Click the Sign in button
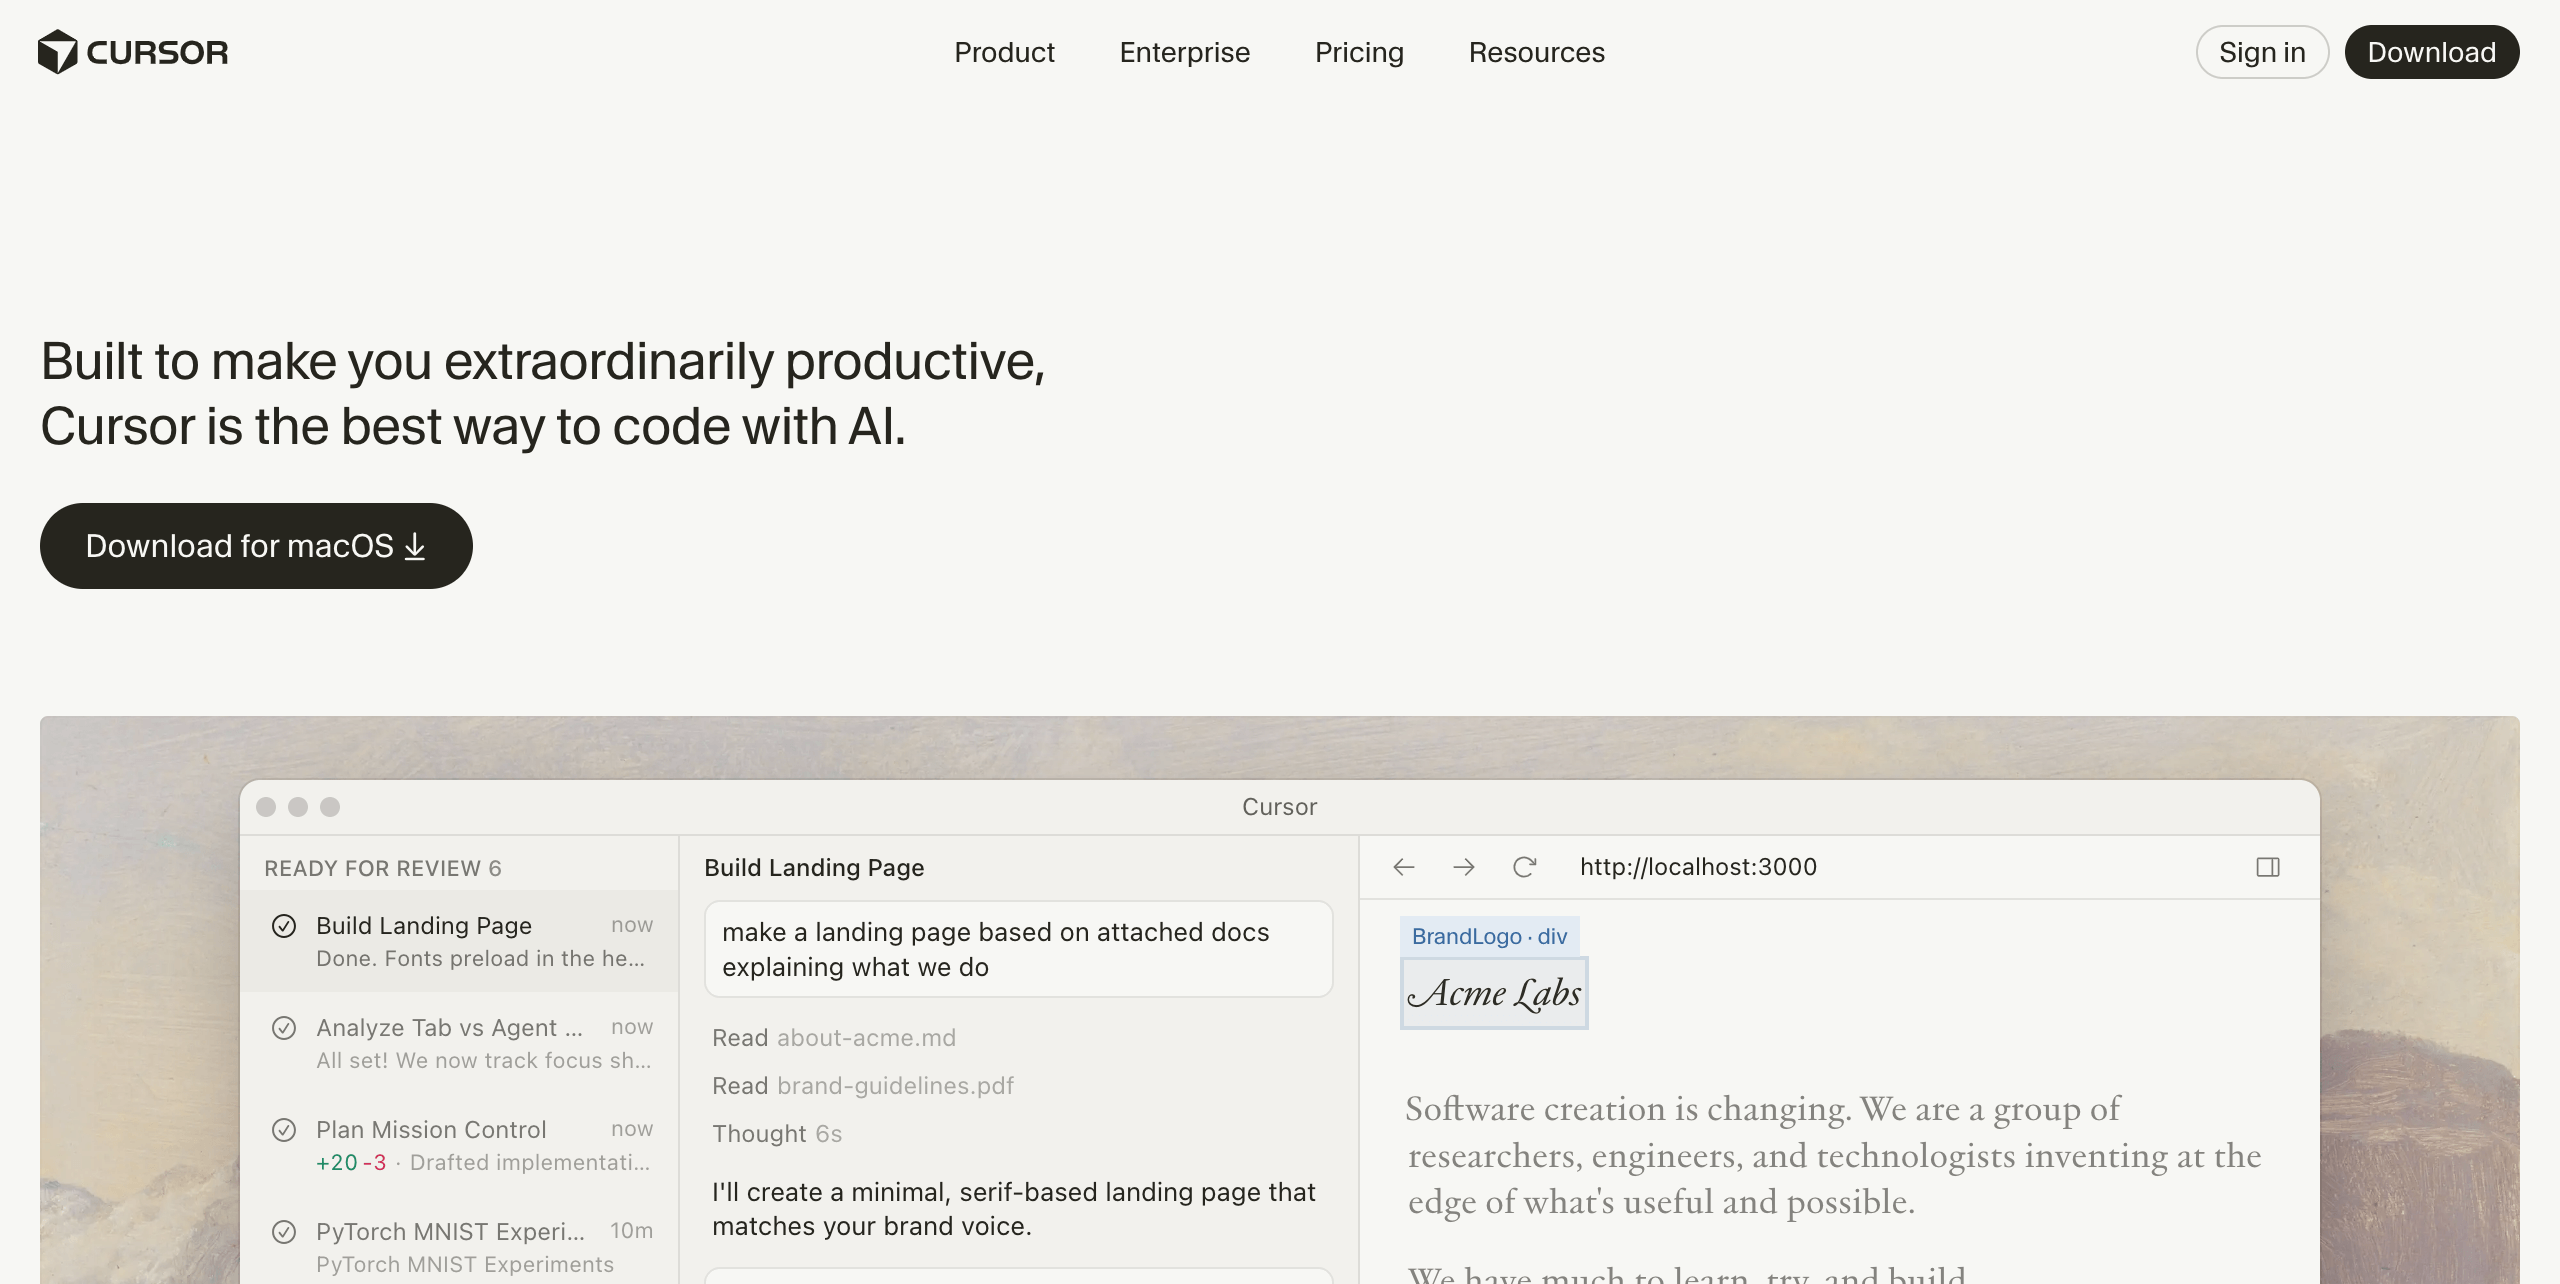The image size is (2560, 1284). [x=2262, y=52]
